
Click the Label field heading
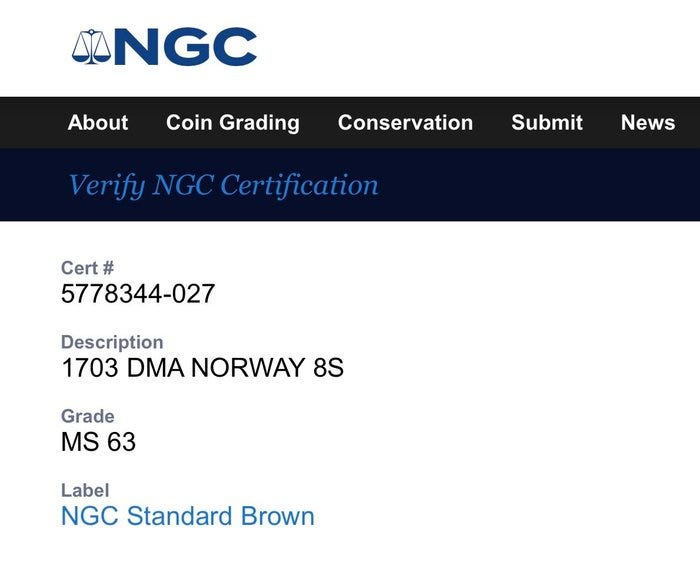85,490
